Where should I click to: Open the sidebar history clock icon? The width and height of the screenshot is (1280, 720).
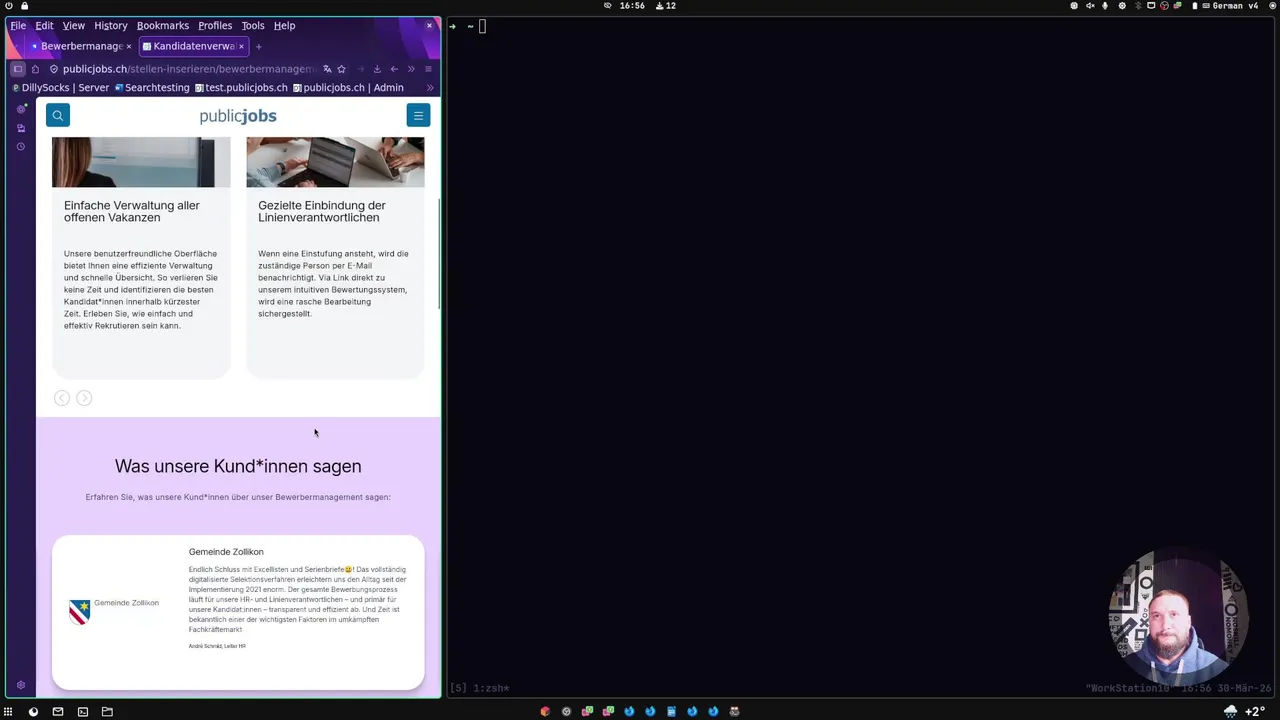coord(20,147)
